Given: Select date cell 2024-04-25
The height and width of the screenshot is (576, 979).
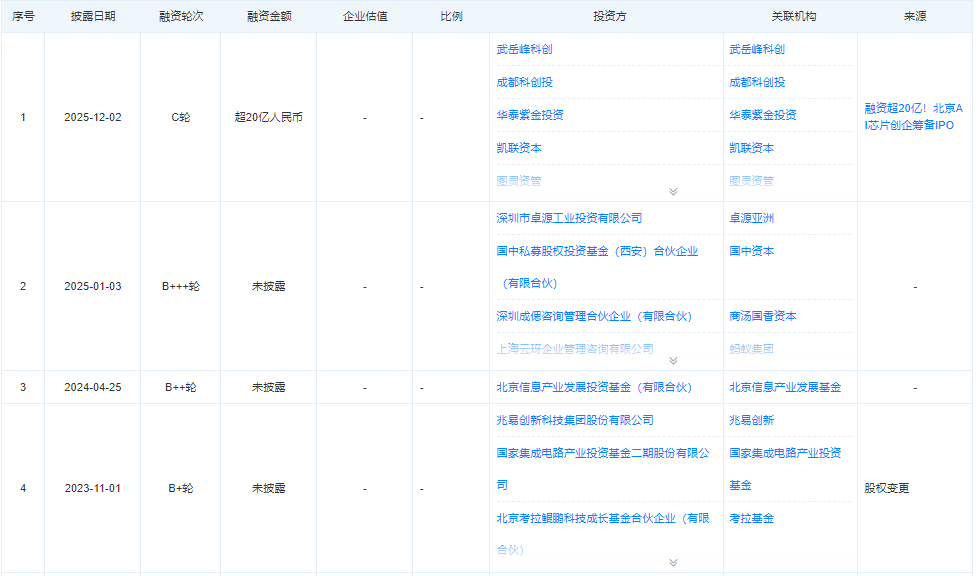Looking at the screenshot, I should (93, 388).
